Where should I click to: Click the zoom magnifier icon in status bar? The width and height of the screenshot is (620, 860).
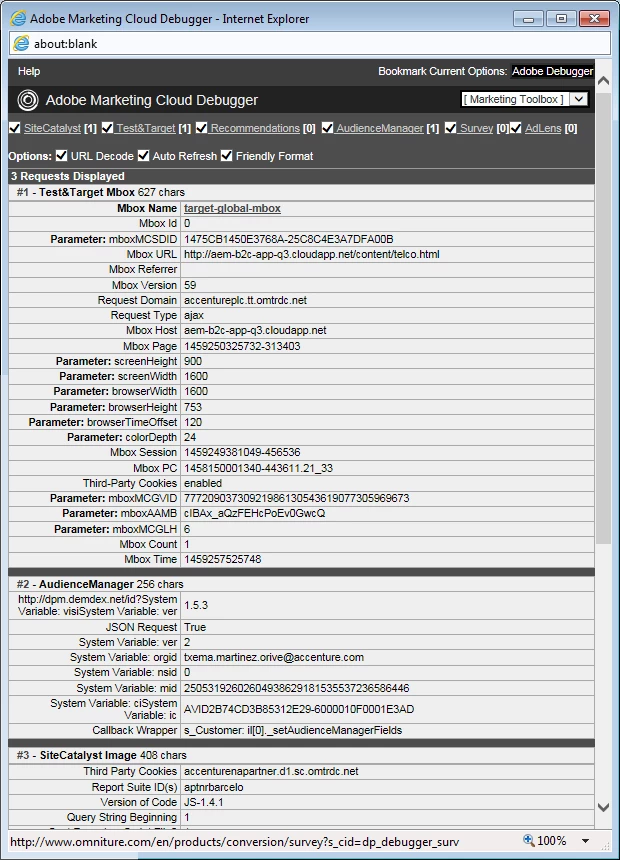[528, 840]
